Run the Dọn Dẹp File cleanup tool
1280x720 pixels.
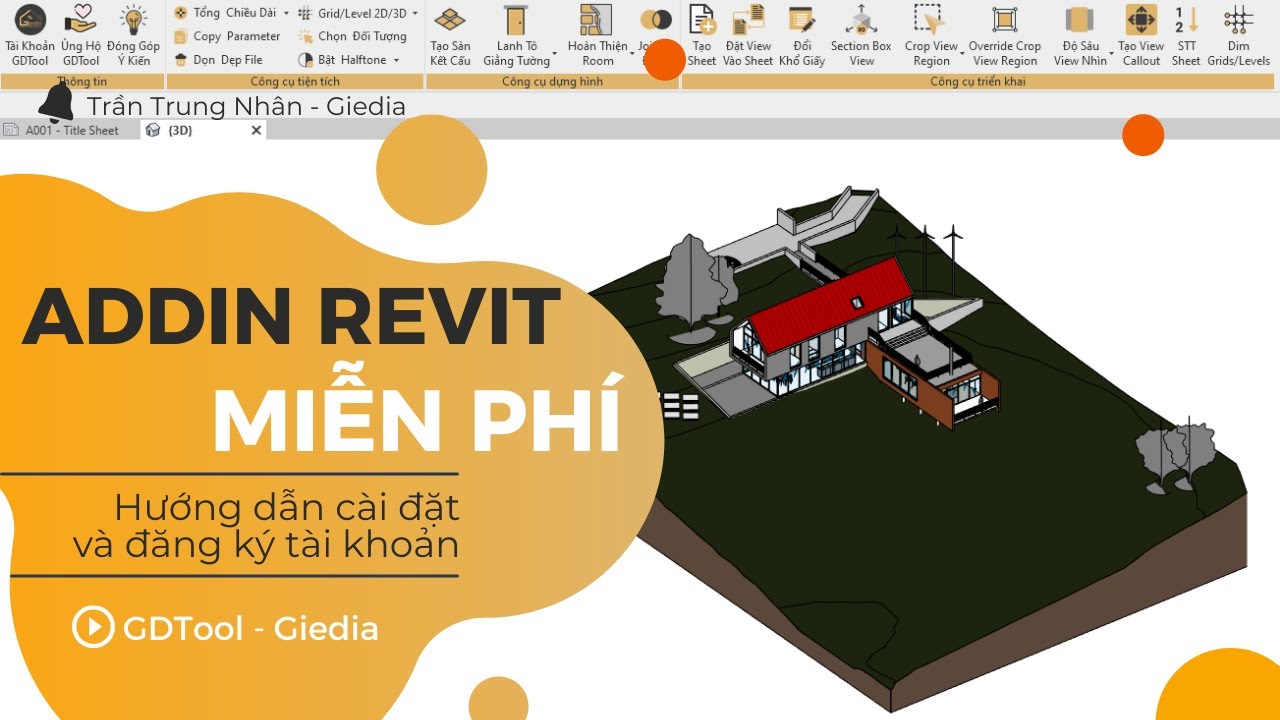click(x=219, y=60)
